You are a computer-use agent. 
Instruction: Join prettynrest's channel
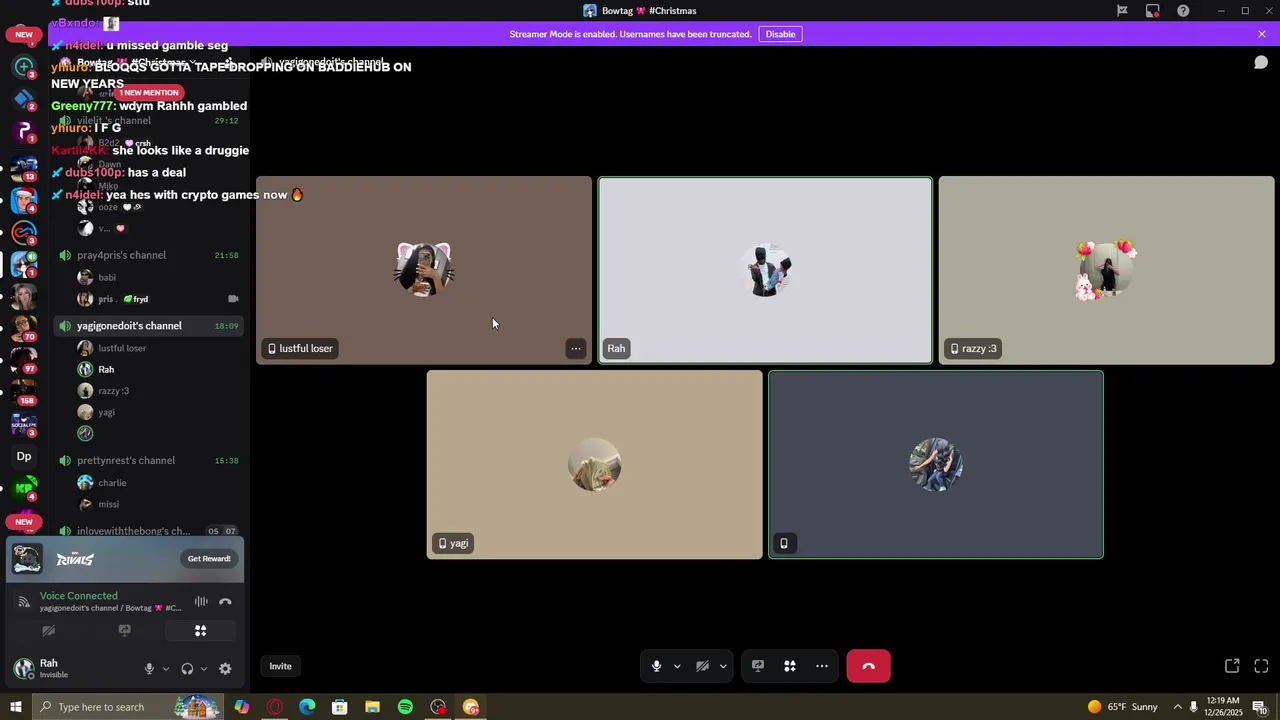tap(148, 461)
